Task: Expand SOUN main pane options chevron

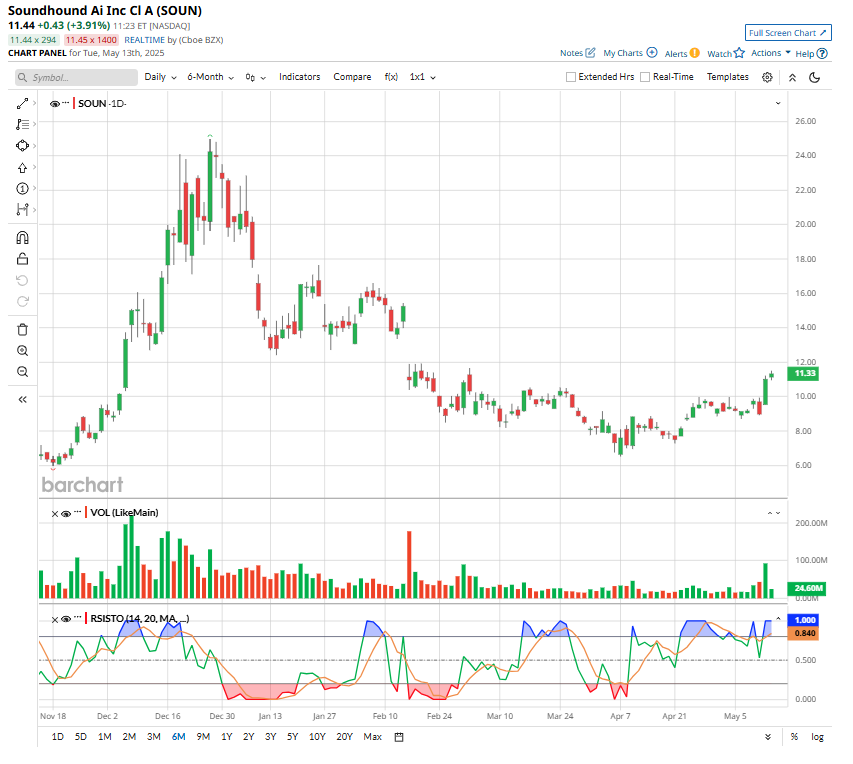Action: [778, 103]
